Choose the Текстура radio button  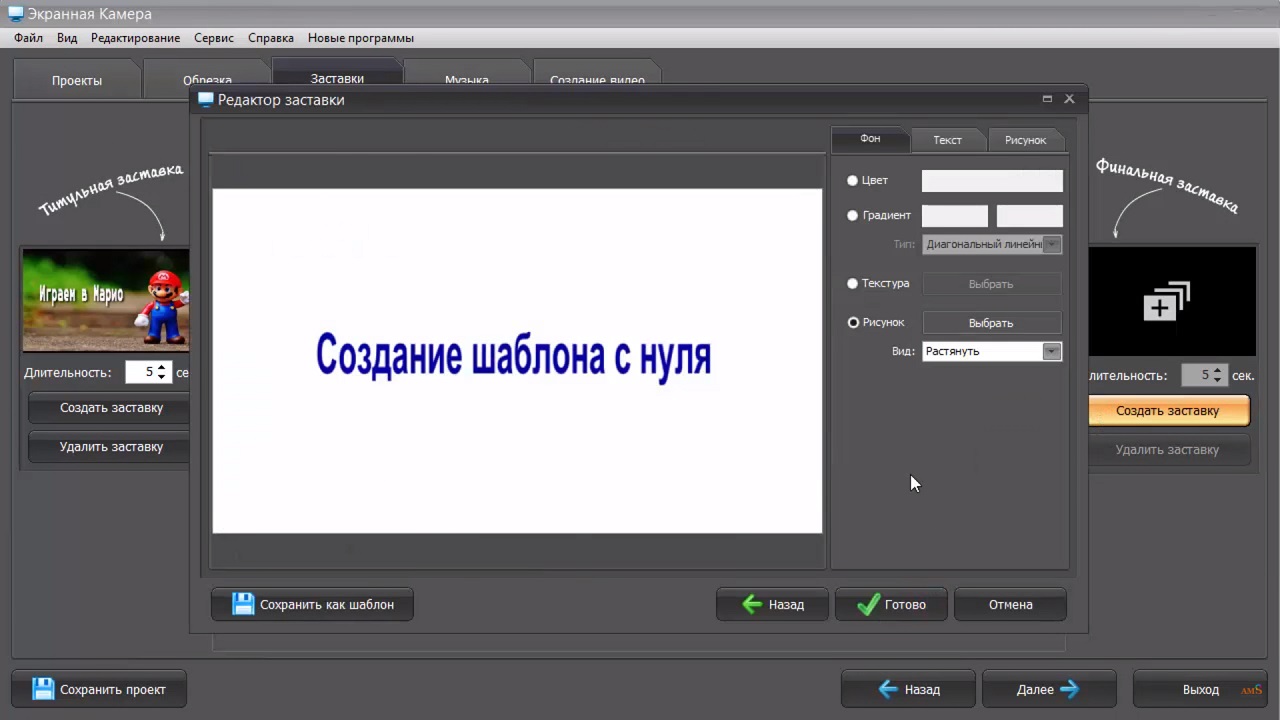(853, 284)
